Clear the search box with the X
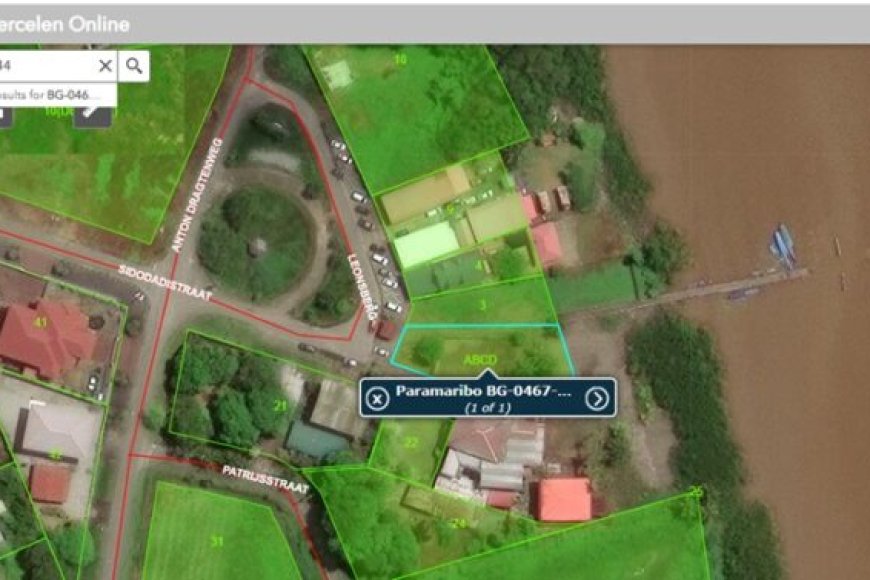This screenshot has width=870, height=580. pos(105,65)
